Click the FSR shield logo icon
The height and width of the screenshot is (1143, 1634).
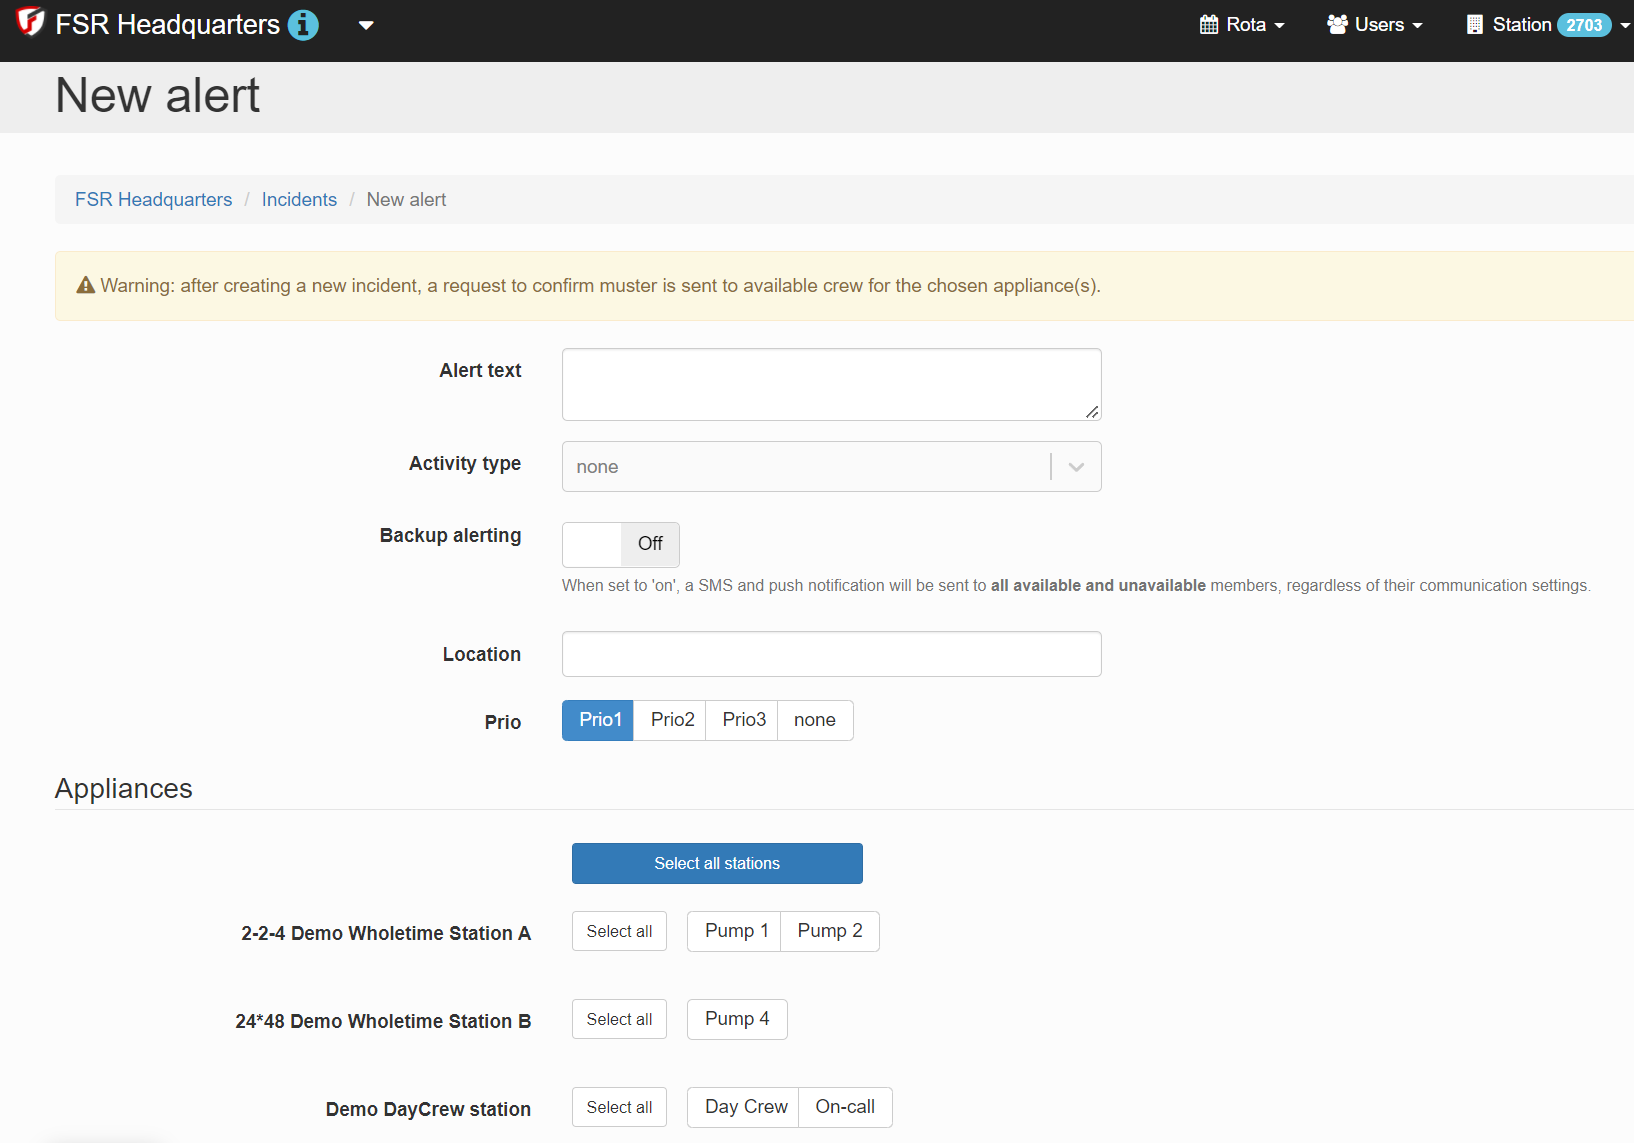click(x=30, y=22)
